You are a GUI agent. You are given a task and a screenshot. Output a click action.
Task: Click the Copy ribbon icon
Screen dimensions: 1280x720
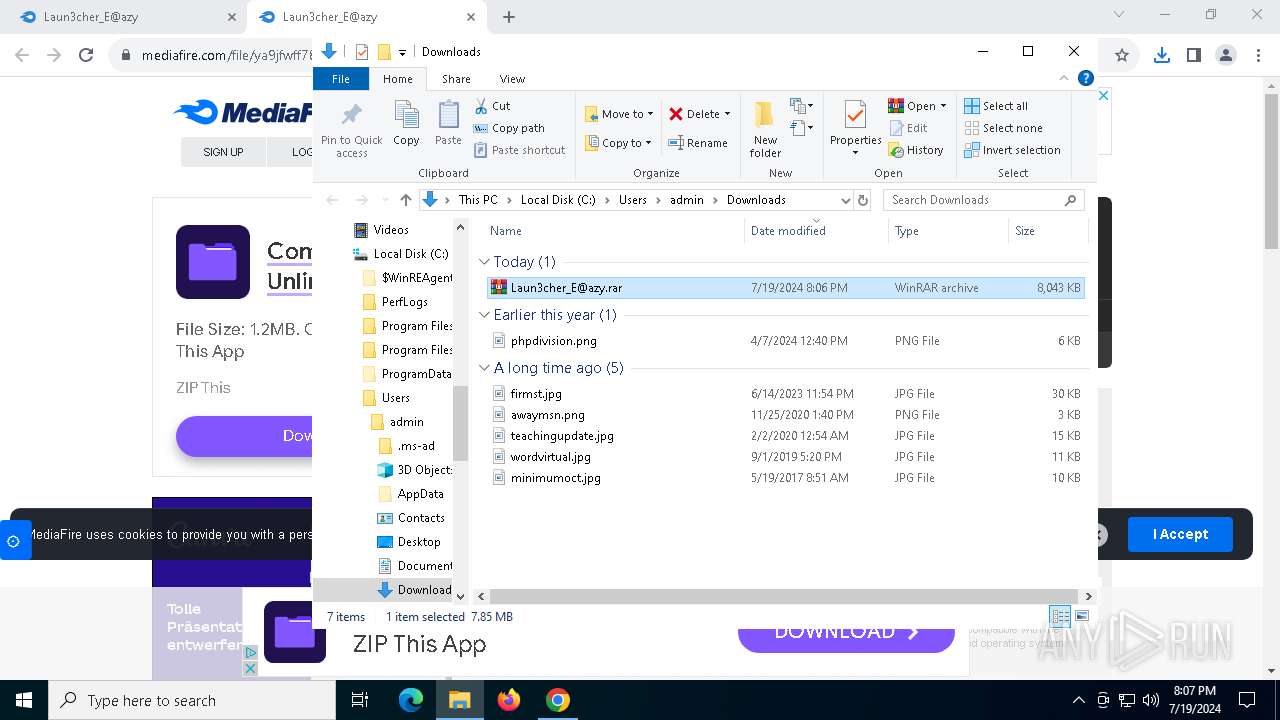pyautogui.click(x=406, y=124)
